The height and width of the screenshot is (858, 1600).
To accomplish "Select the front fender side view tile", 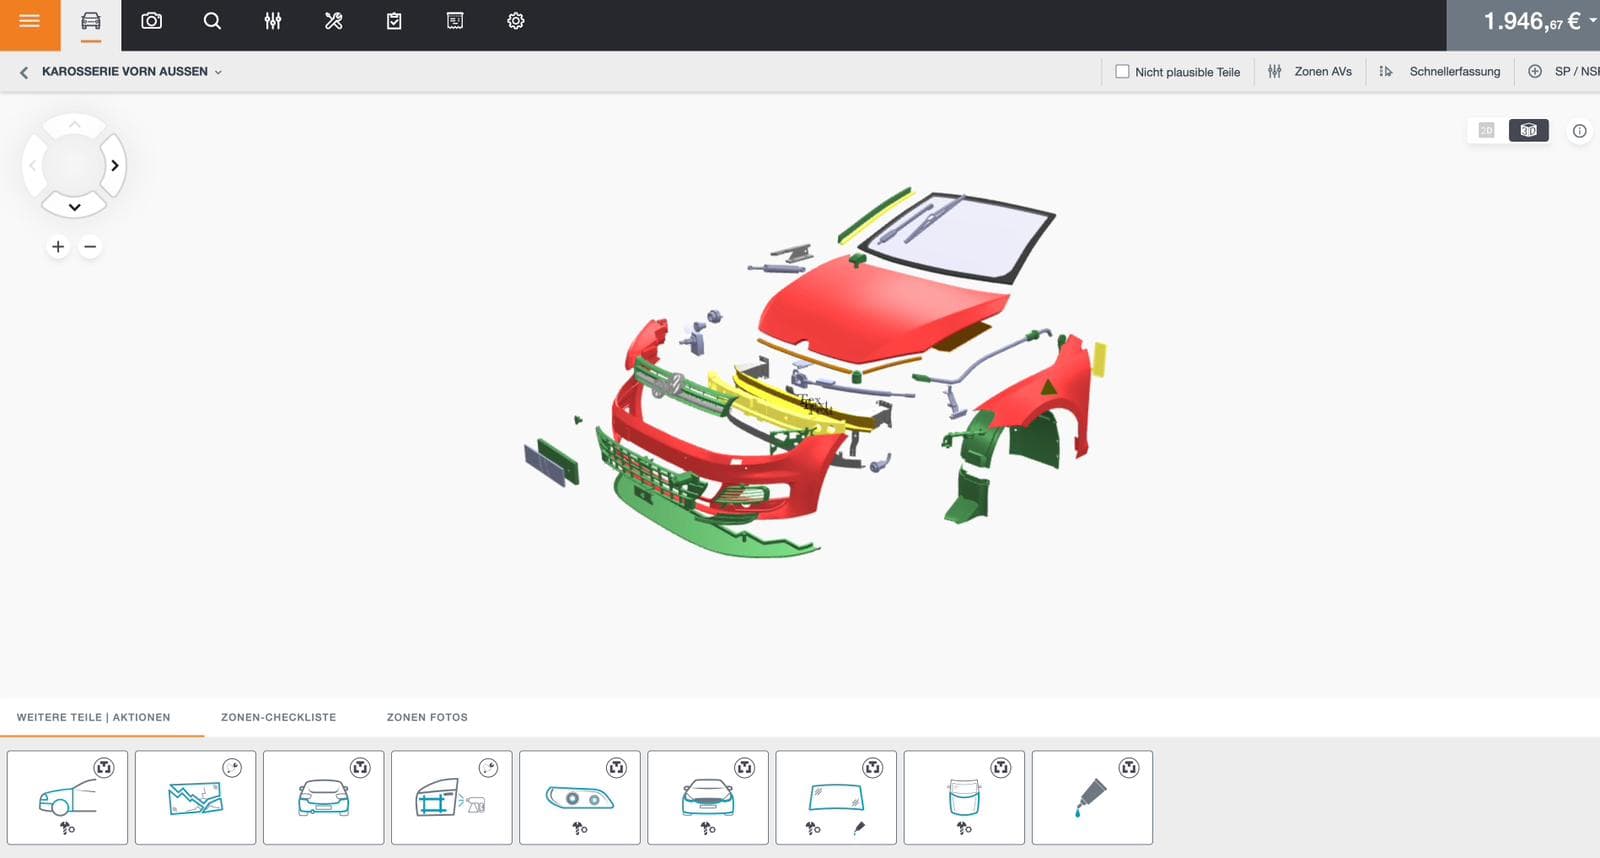I will tap(67, 798).
